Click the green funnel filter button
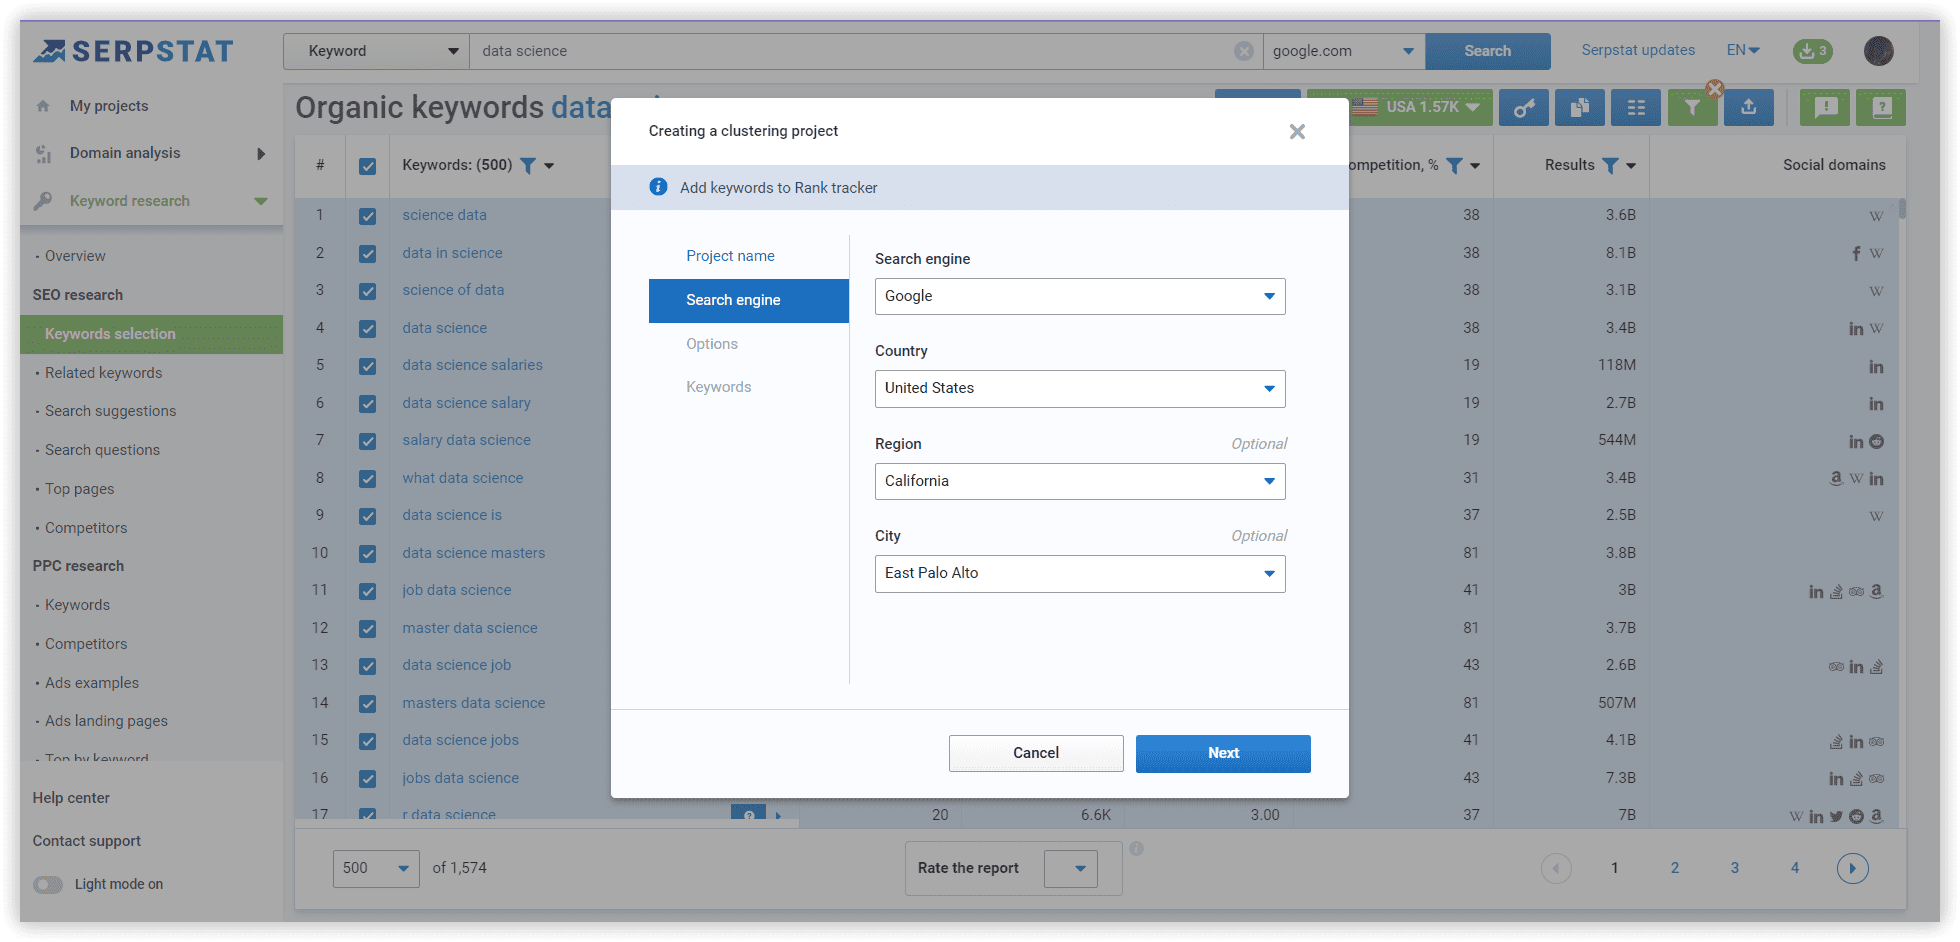 tap(1692, 108)
